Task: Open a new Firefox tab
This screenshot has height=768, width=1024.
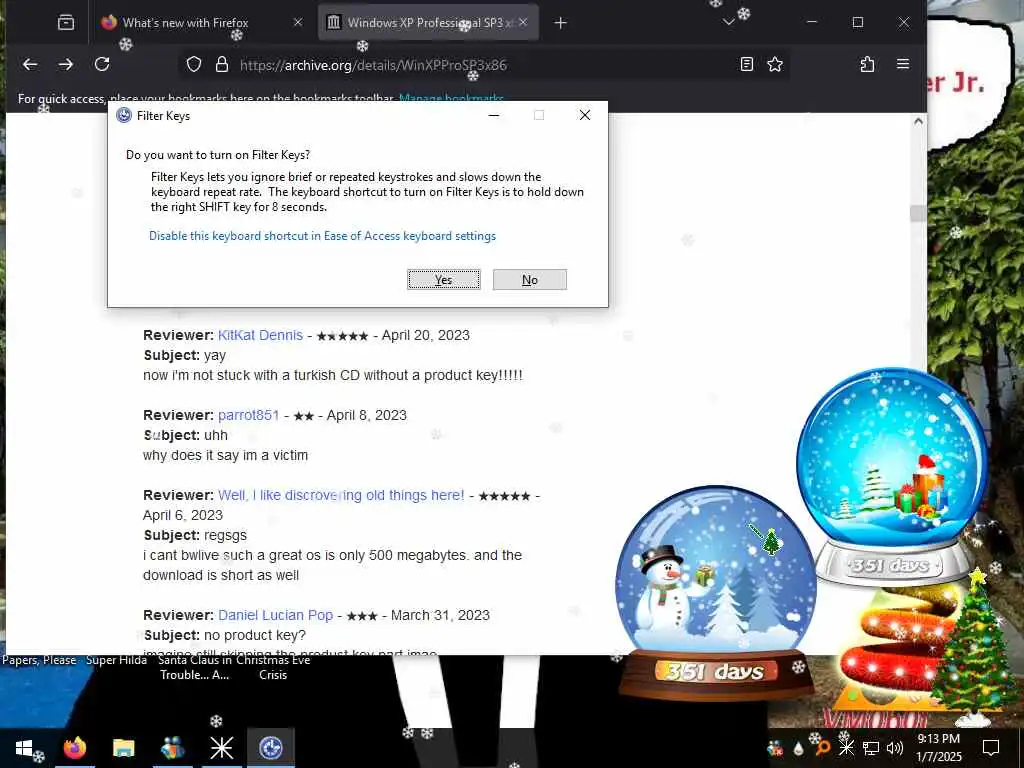Action: (560, 23)
